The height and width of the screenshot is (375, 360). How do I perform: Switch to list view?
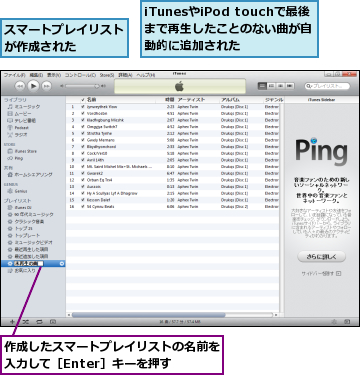click(x=263, y=86)
